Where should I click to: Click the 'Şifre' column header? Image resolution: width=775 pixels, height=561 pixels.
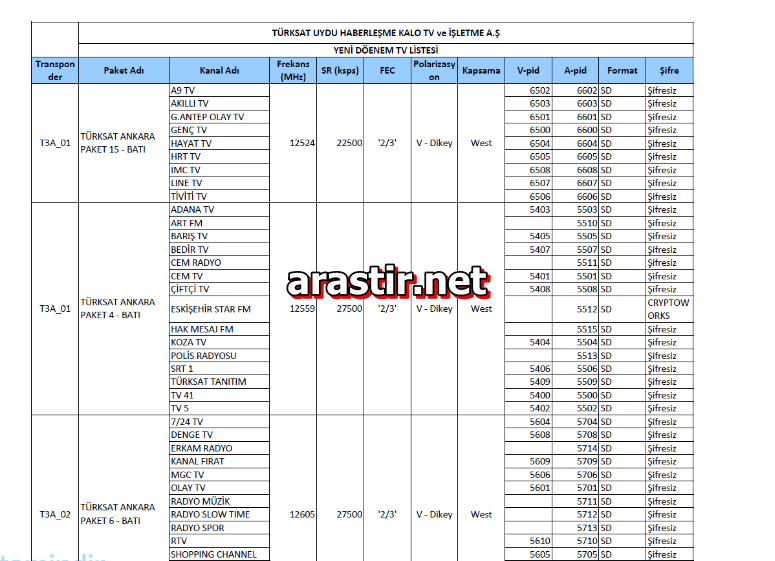(670, 70)
